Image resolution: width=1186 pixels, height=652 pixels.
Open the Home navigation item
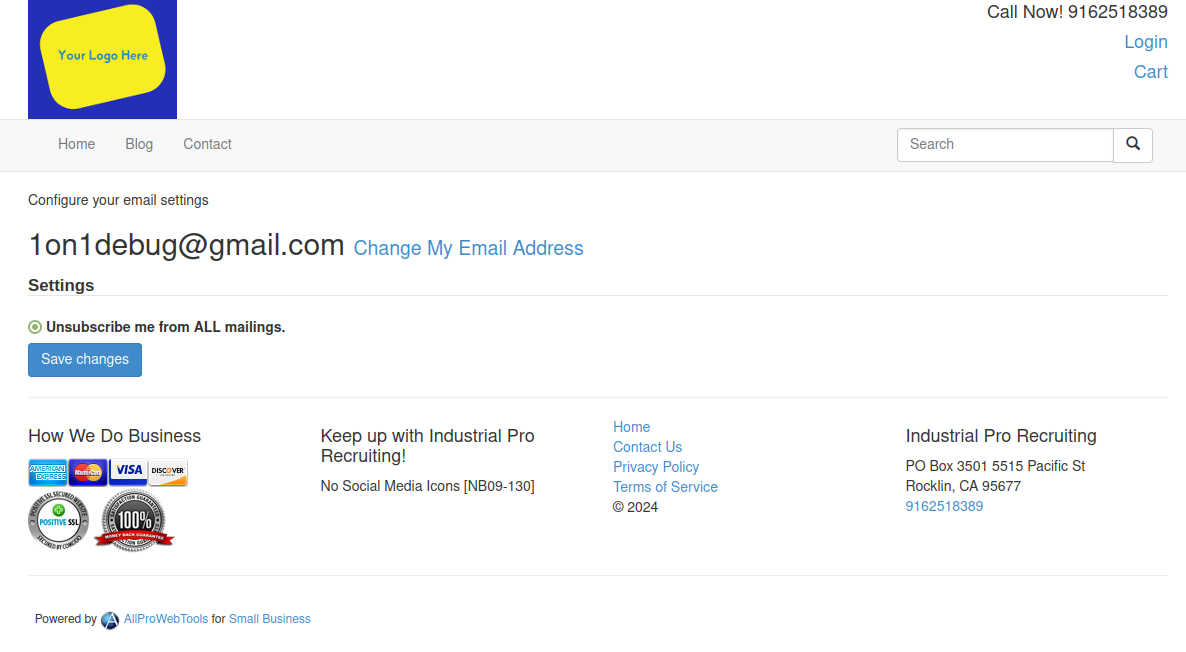(x=76, y=144)
